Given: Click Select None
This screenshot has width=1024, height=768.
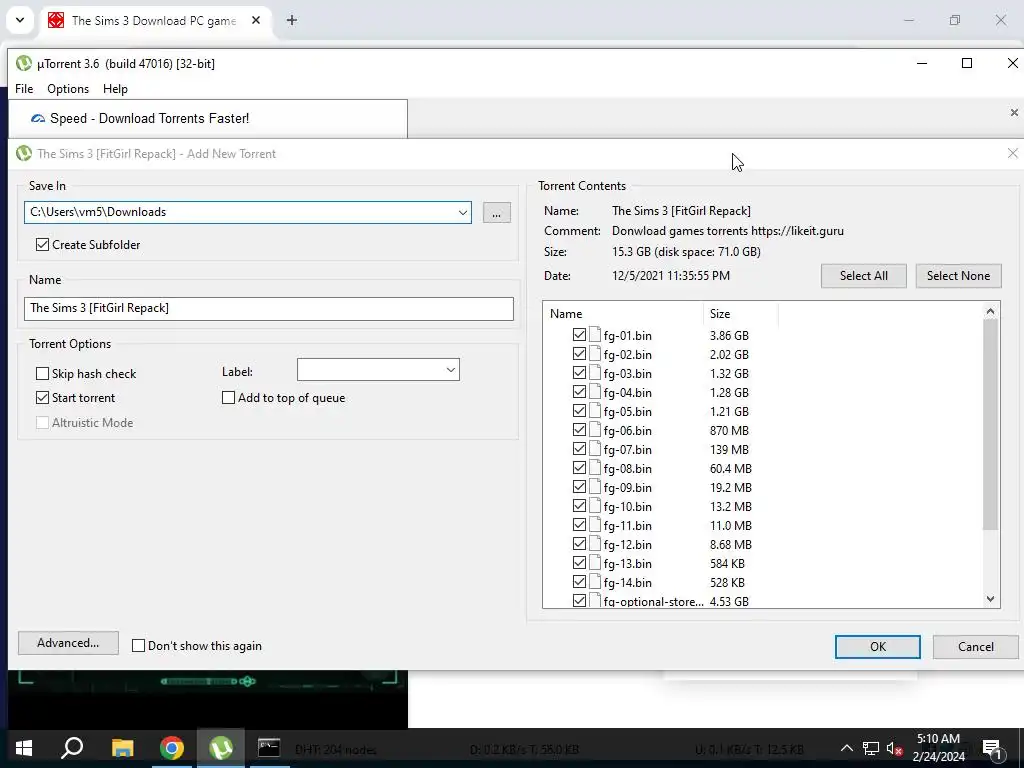Looking at the screenshot, I should click(x=958, y=276).
